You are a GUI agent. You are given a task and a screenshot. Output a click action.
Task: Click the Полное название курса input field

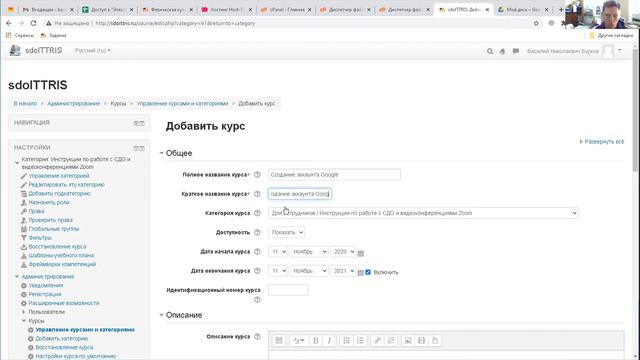click(334, 175)
